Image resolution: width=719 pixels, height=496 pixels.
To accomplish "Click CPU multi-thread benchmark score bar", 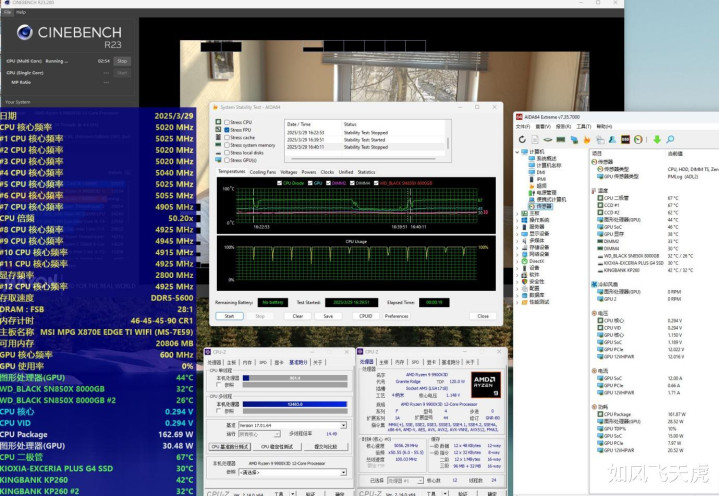I will click(295, 404).
